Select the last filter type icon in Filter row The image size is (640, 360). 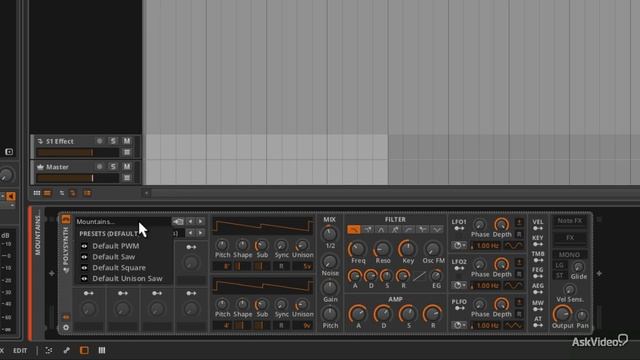(x=437, y=229)
